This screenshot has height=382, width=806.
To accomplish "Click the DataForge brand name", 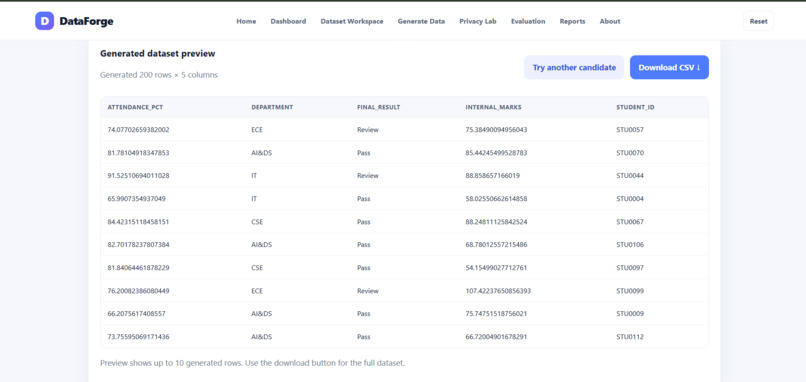I will (x=86, y=21).
